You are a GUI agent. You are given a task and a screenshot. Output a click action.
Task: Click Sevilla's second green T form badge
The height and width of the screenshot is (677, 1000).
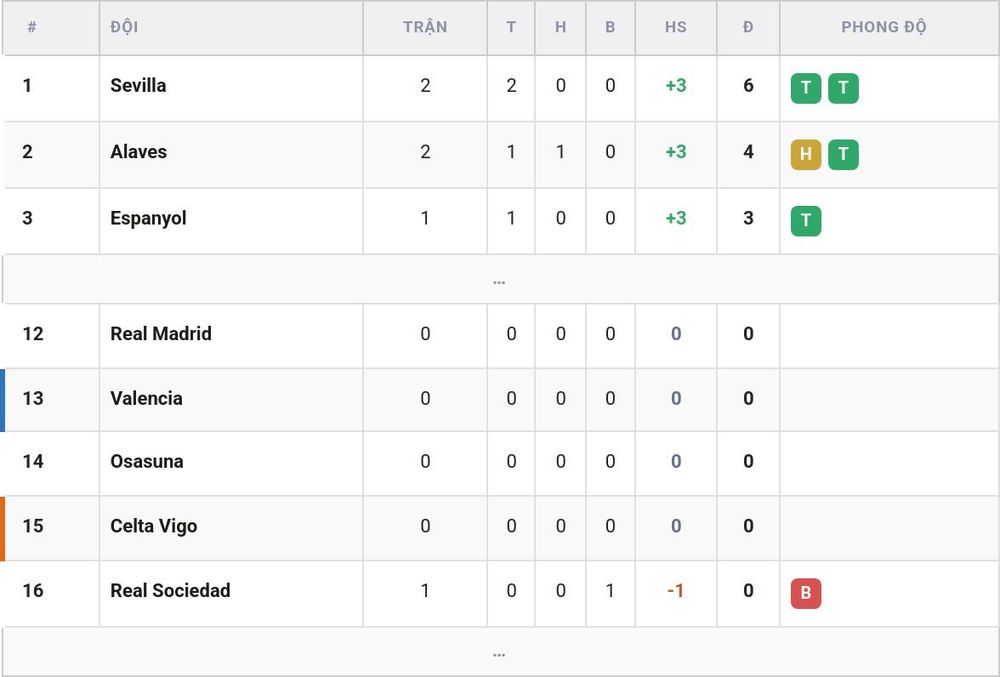tap(843, 88)
